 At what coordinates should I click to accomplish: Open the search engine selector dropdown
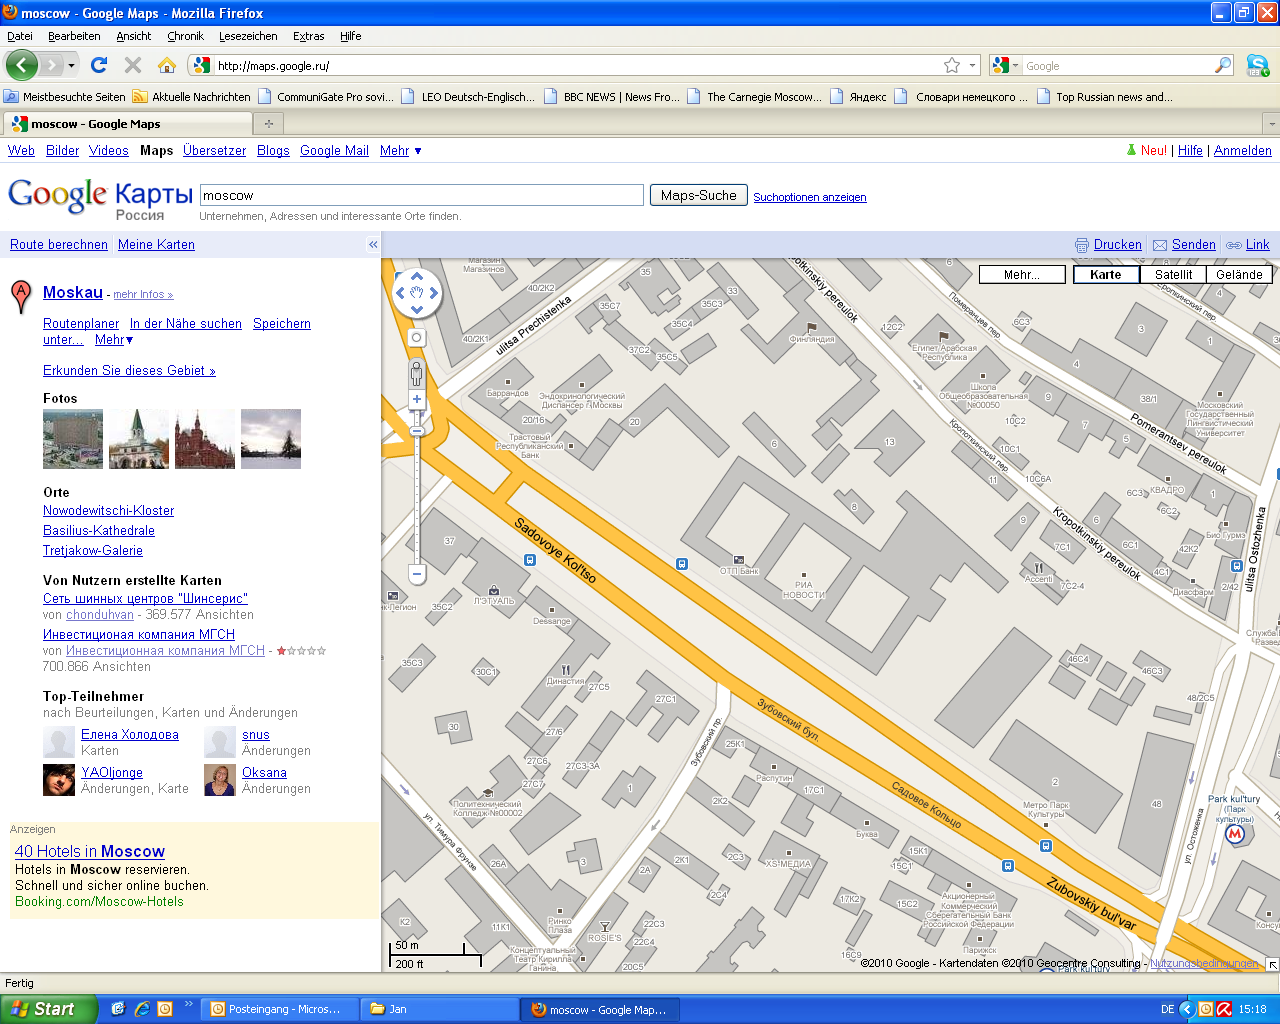[x=1005, y=66]
